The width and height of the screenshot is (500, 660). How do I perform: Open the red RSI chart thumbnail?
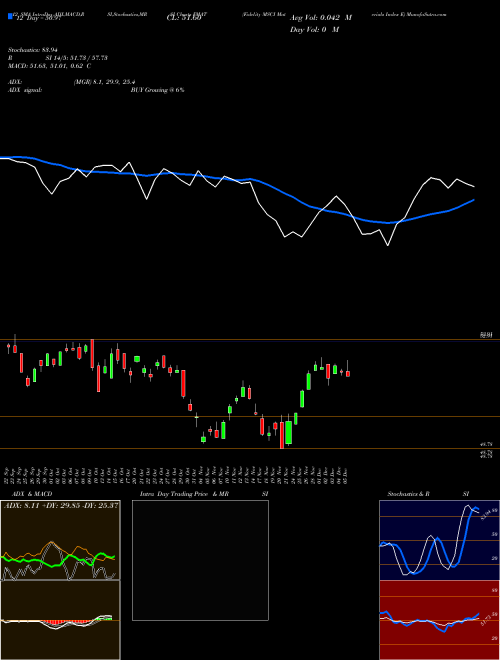click(439, 620)
